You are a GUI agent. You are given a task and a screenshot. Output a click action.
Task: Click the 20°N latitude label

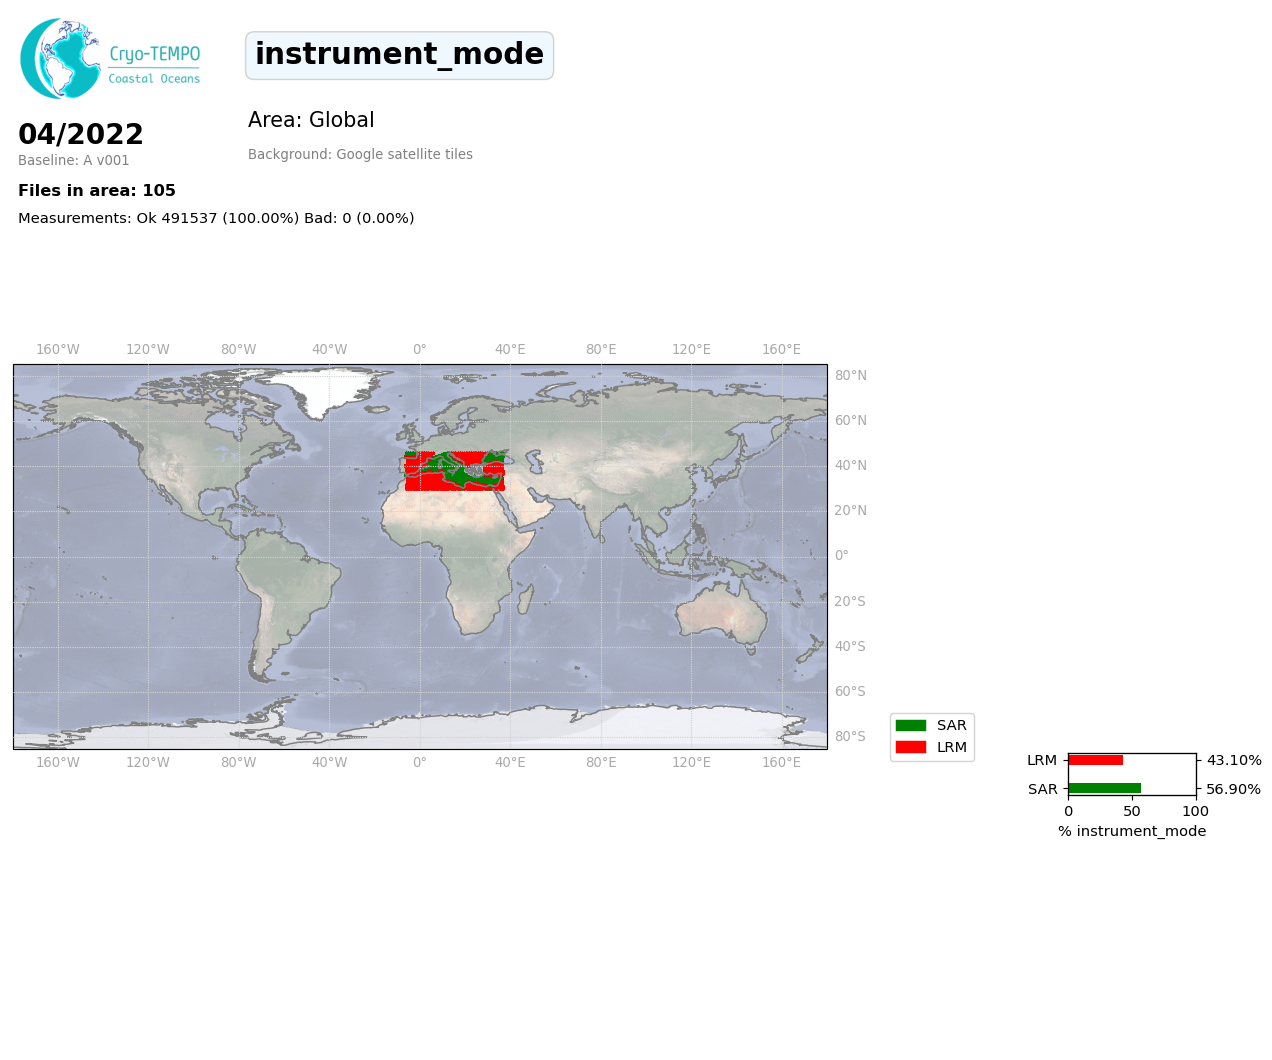851,511
